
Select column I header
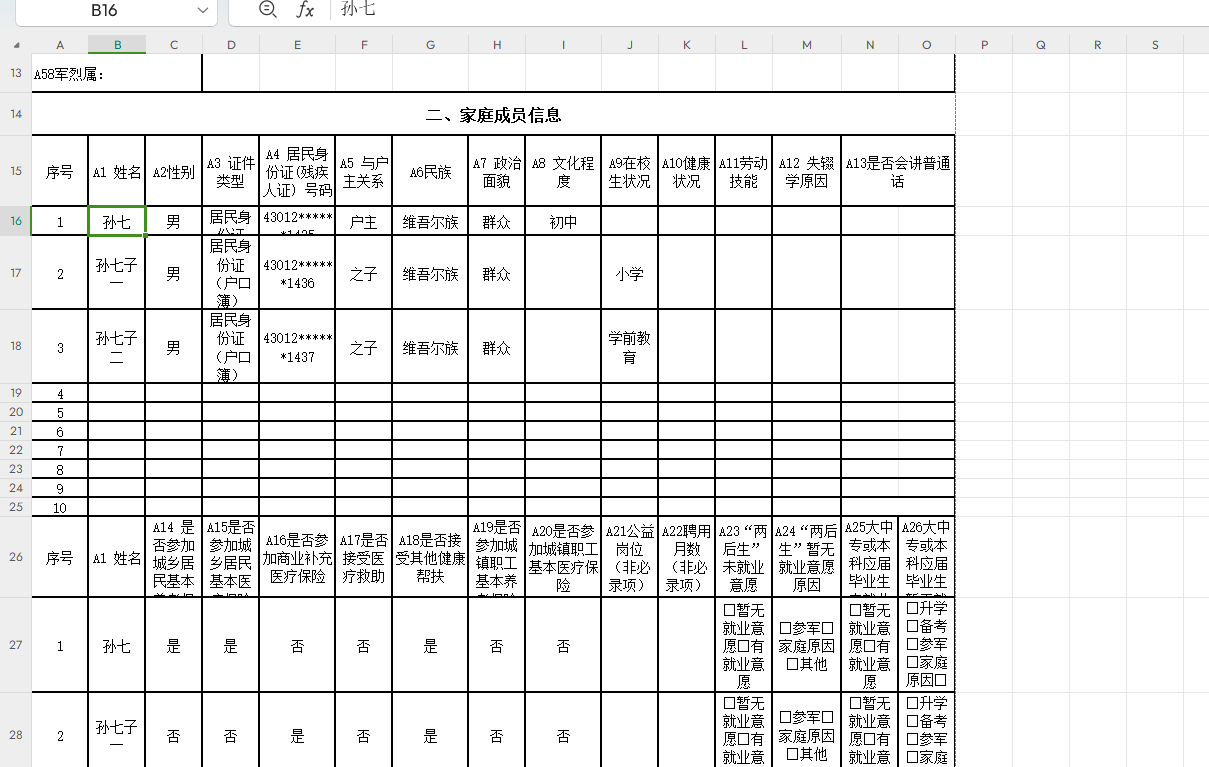(563, 45)
